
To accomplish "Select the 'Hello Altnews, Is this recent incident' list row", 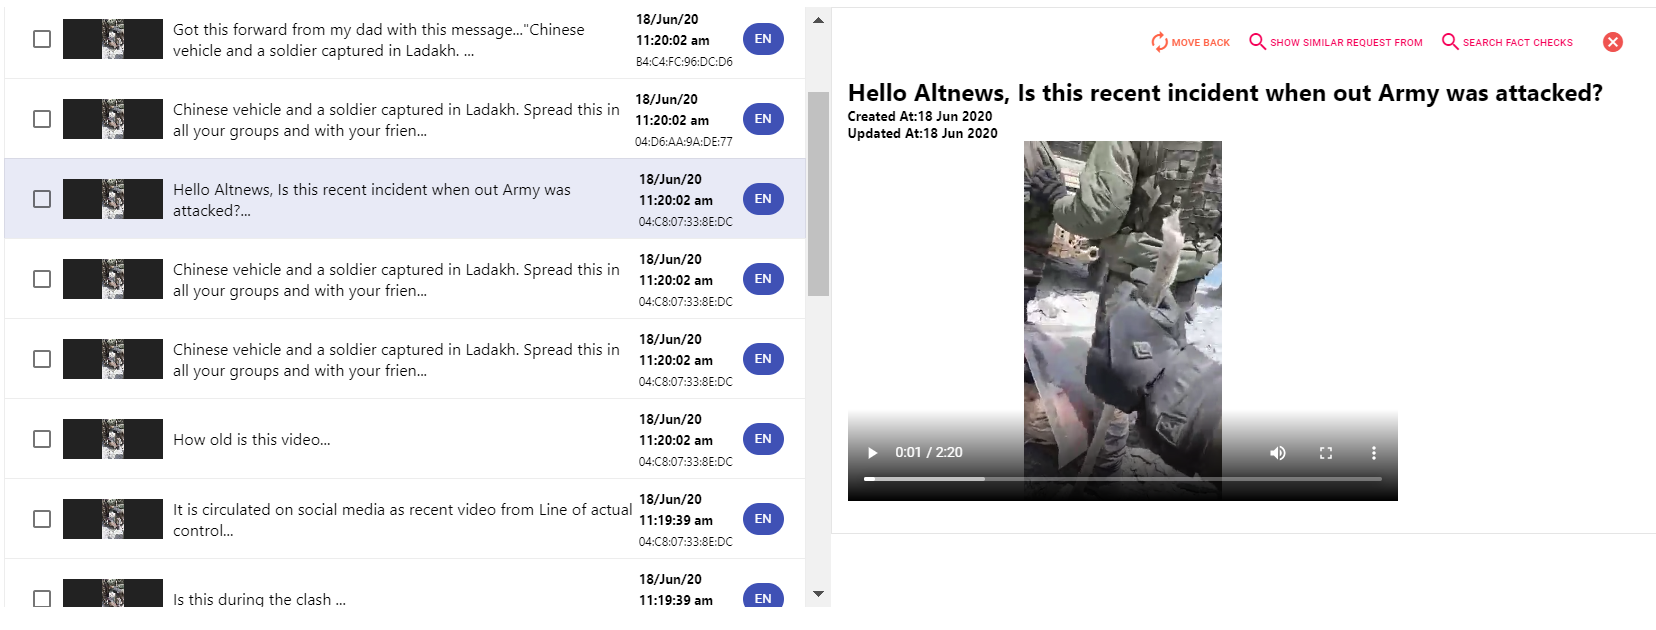I will coord(405,199).
